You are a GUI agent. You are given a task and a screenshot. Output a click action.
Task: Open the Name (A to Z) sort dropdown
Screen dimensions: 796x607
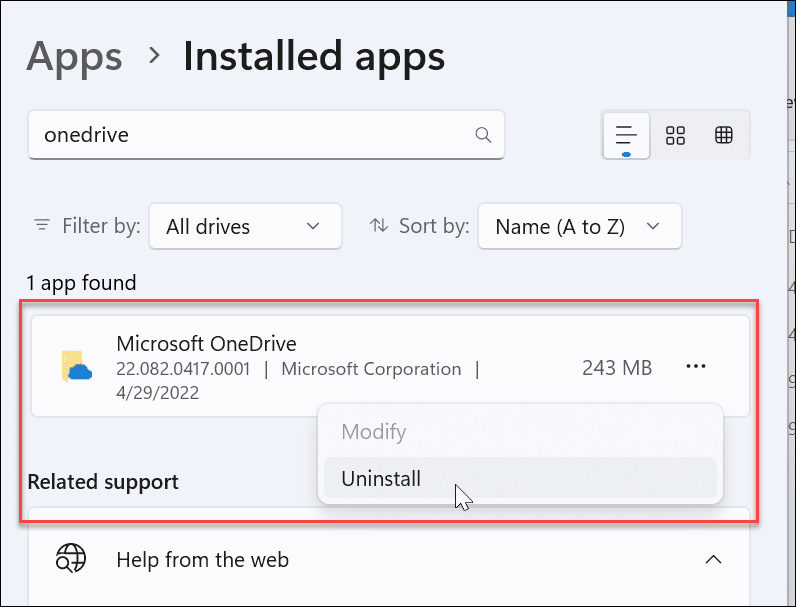(x=579, y=226)
